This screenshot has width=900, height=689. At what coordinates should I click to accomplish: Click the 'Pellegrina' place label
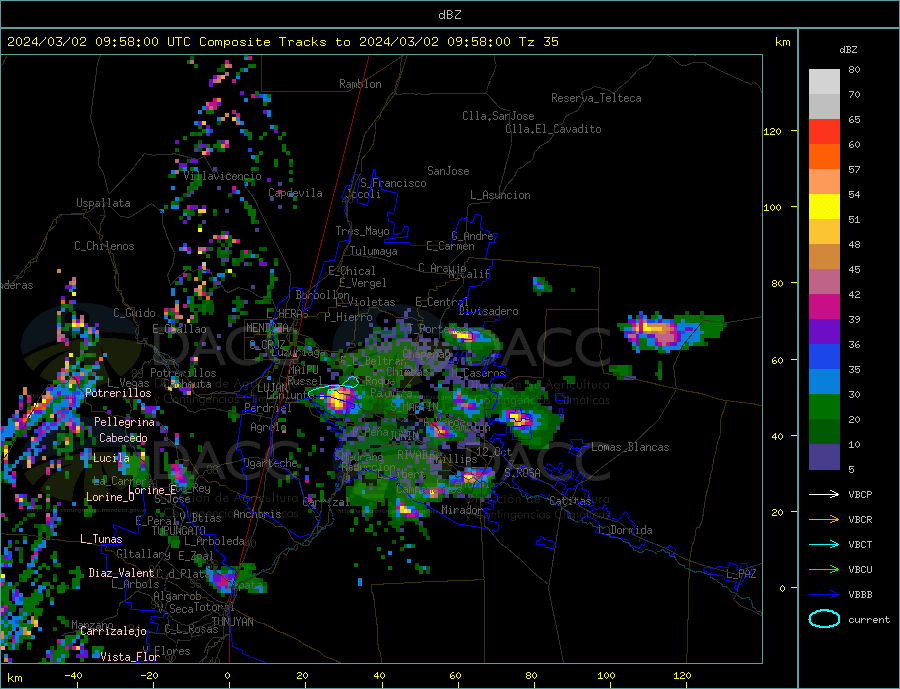(x=125, y=422)
